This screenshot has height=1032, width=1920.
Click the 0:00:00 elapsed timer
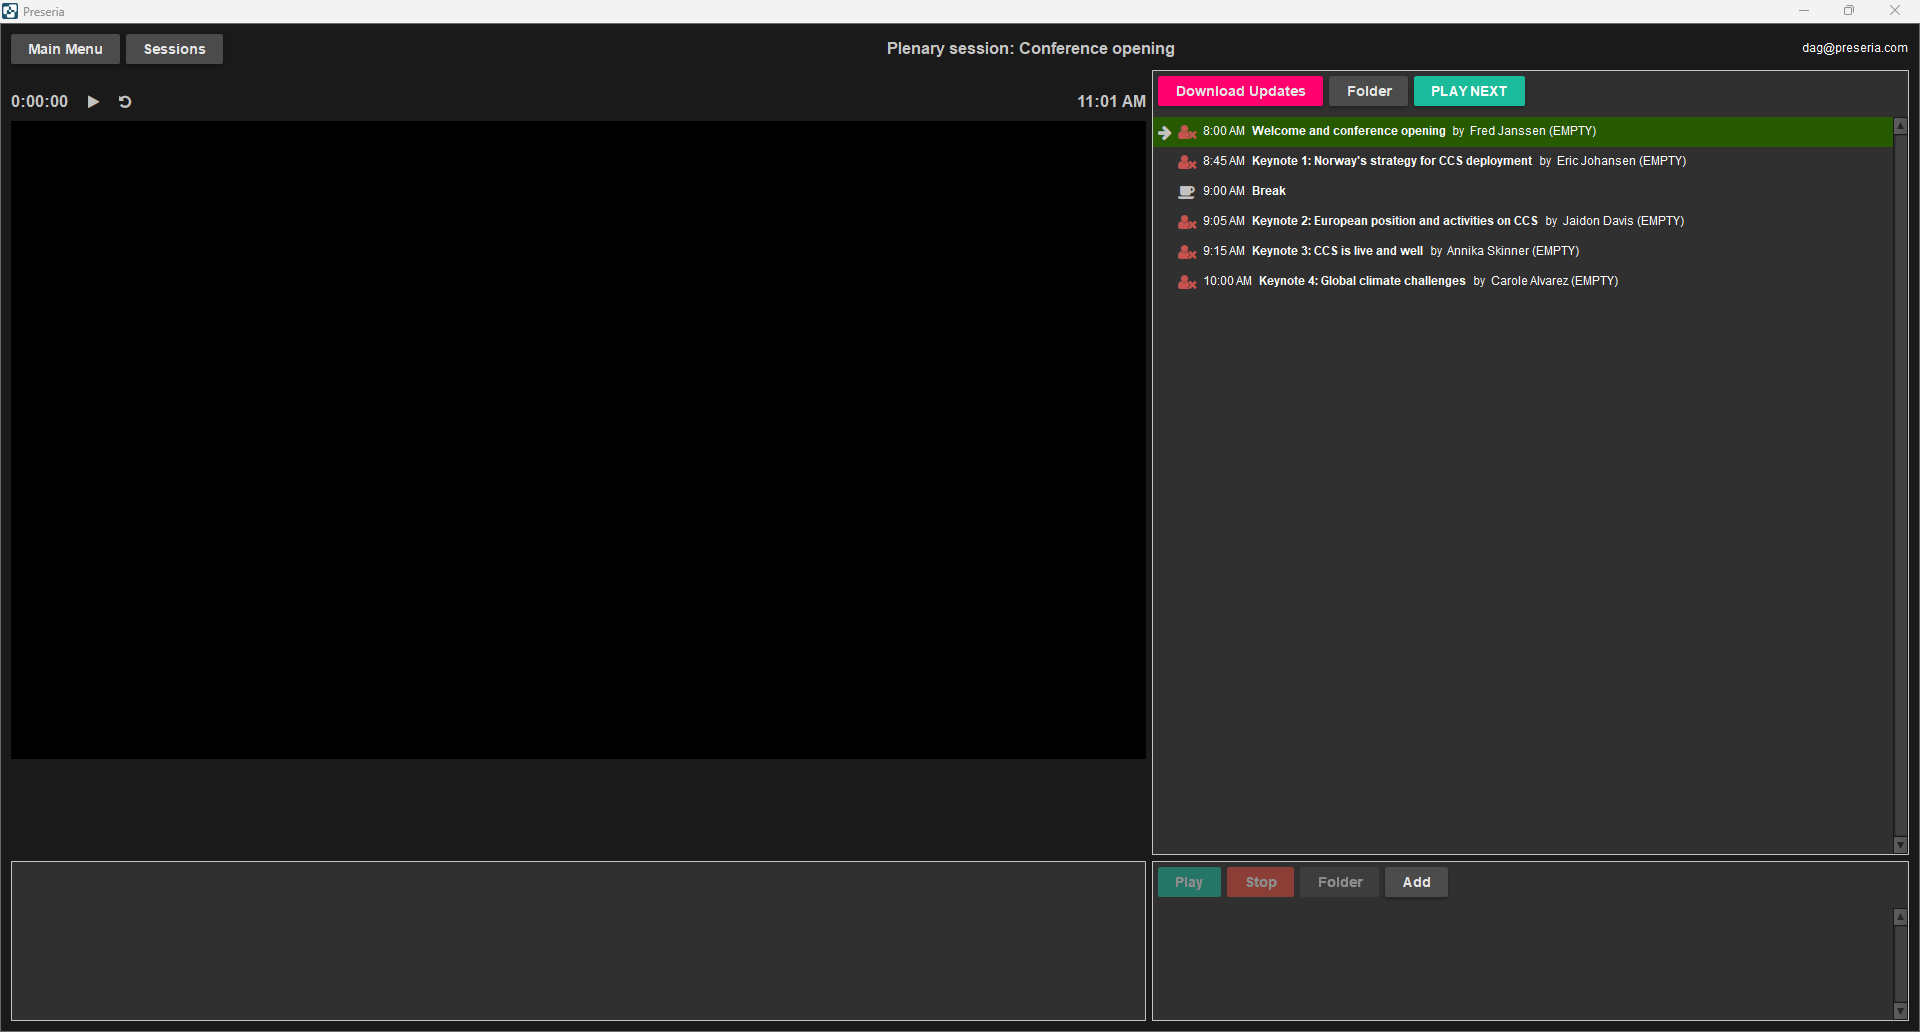[x=40, y=102]
